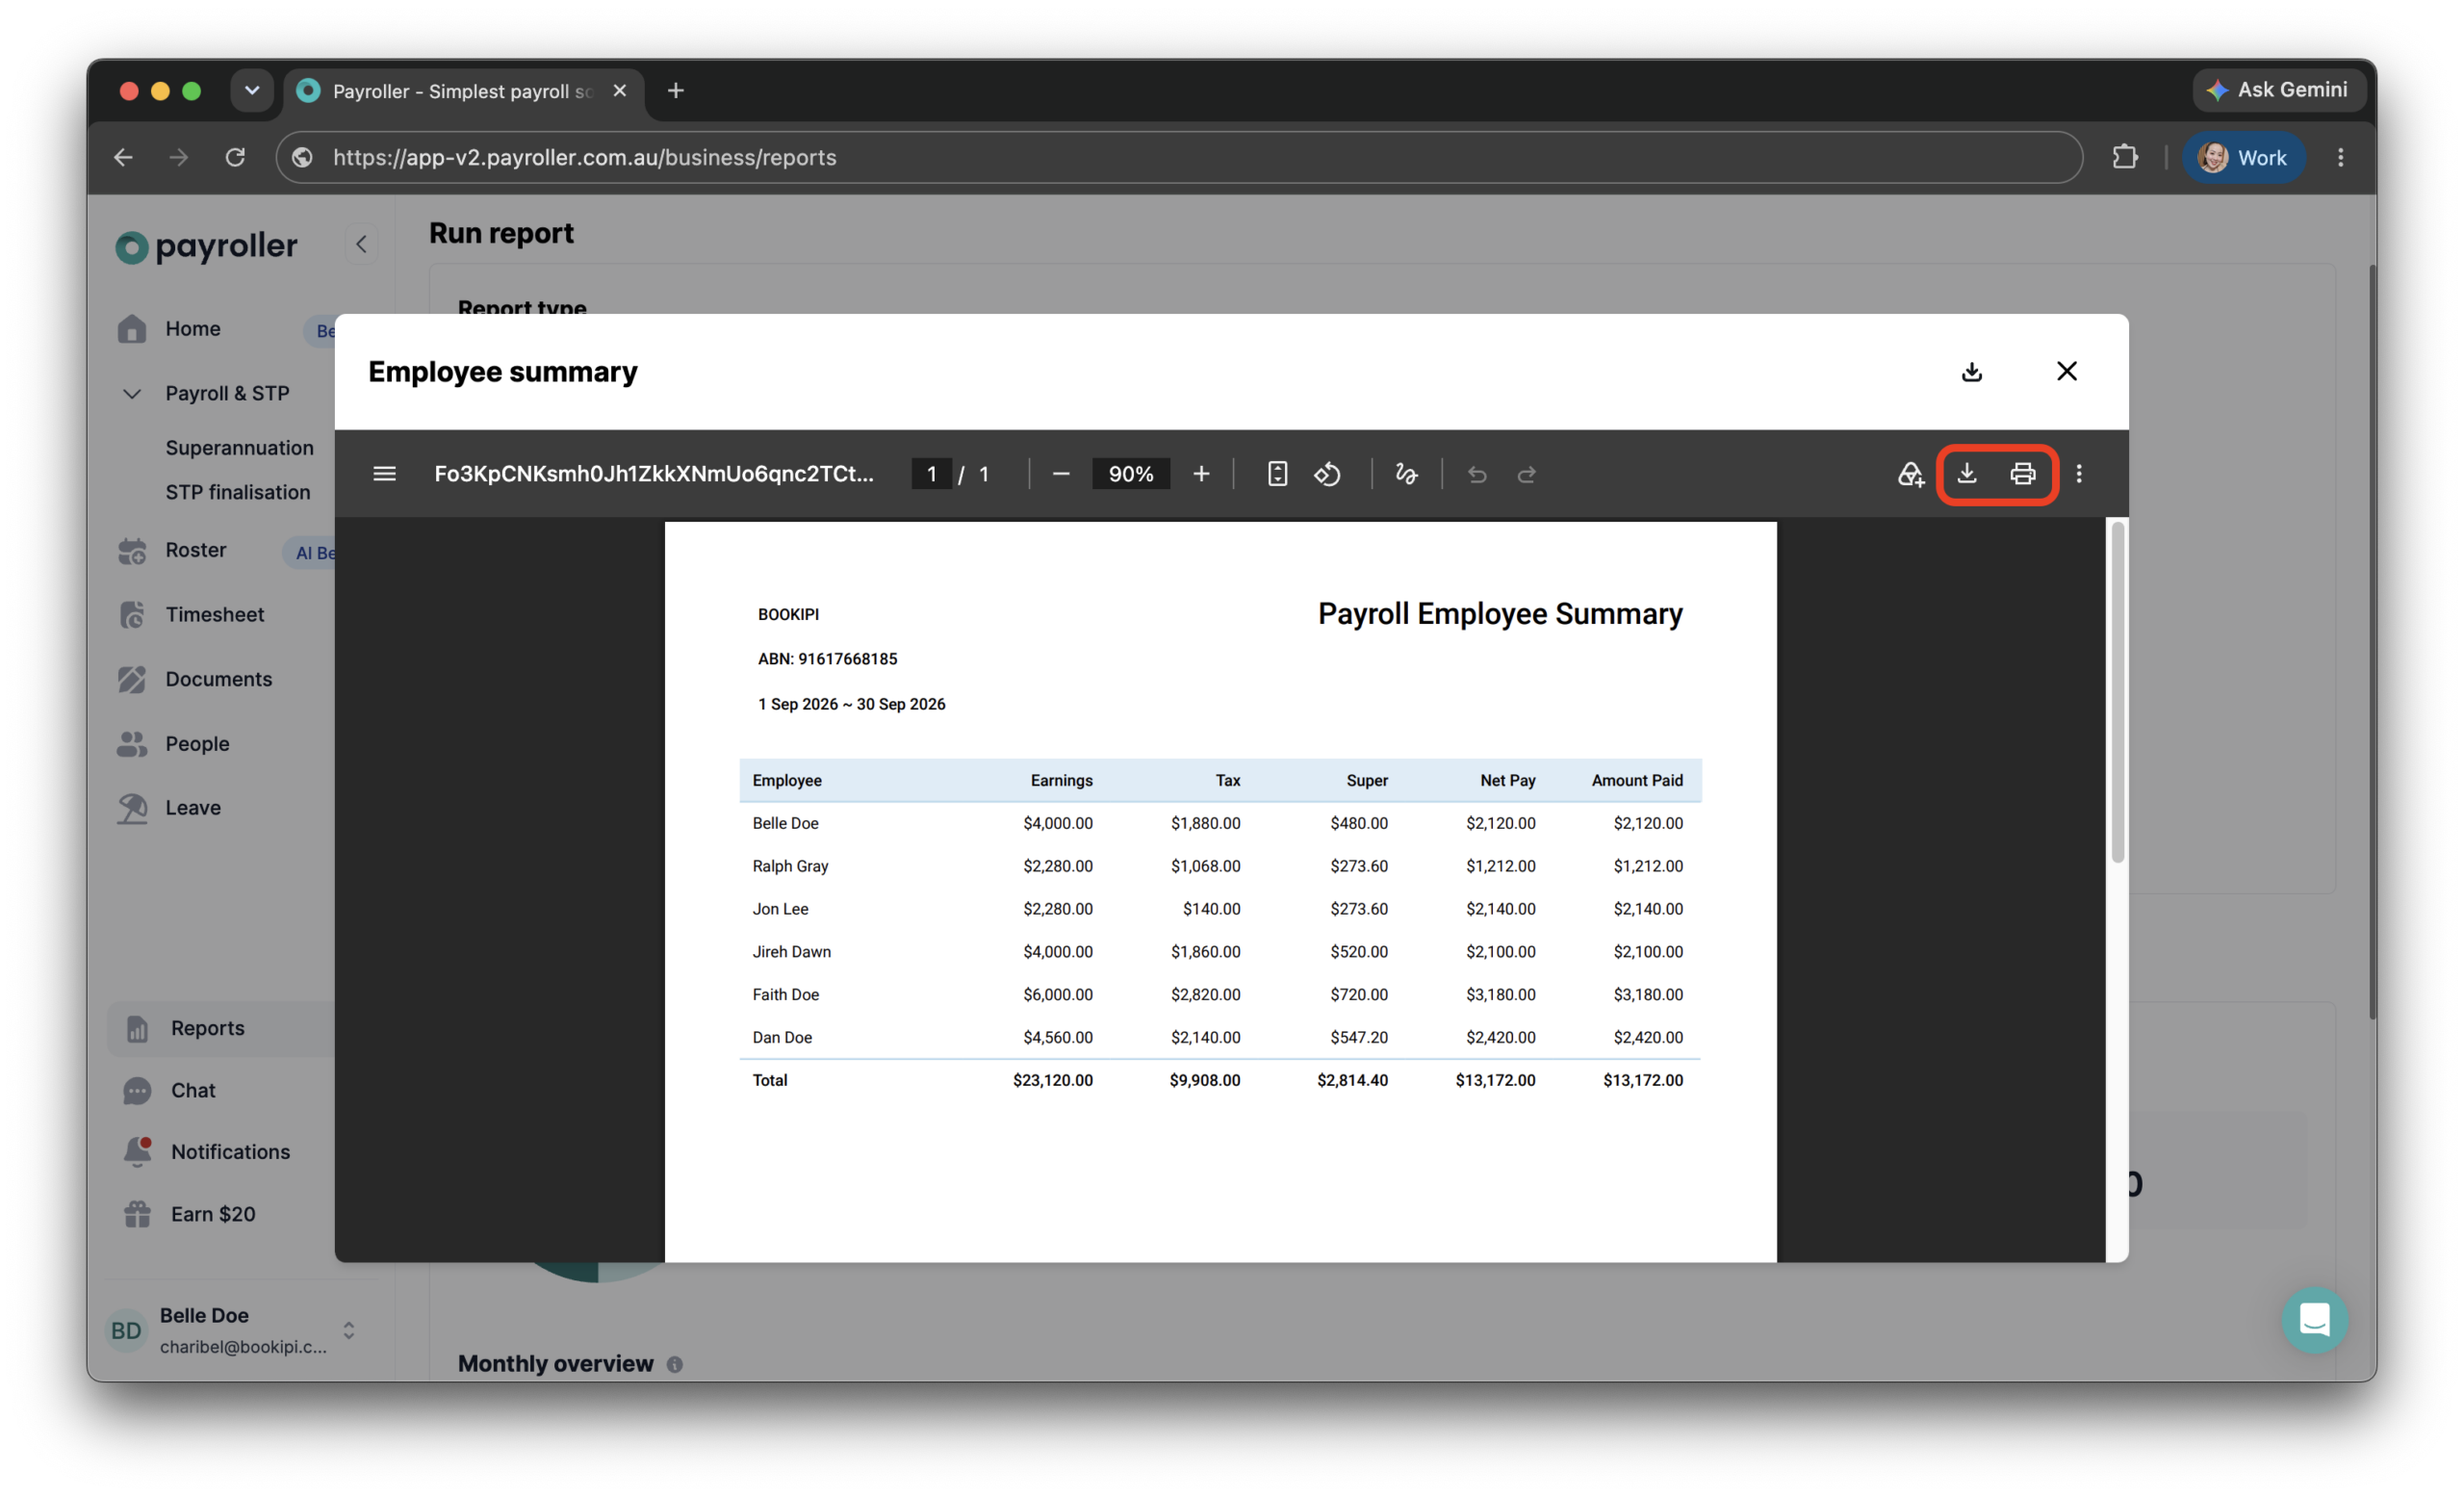Select the PDF draw annotation tool
The image size is (2464, 1497).
[x=1406, y=474]
